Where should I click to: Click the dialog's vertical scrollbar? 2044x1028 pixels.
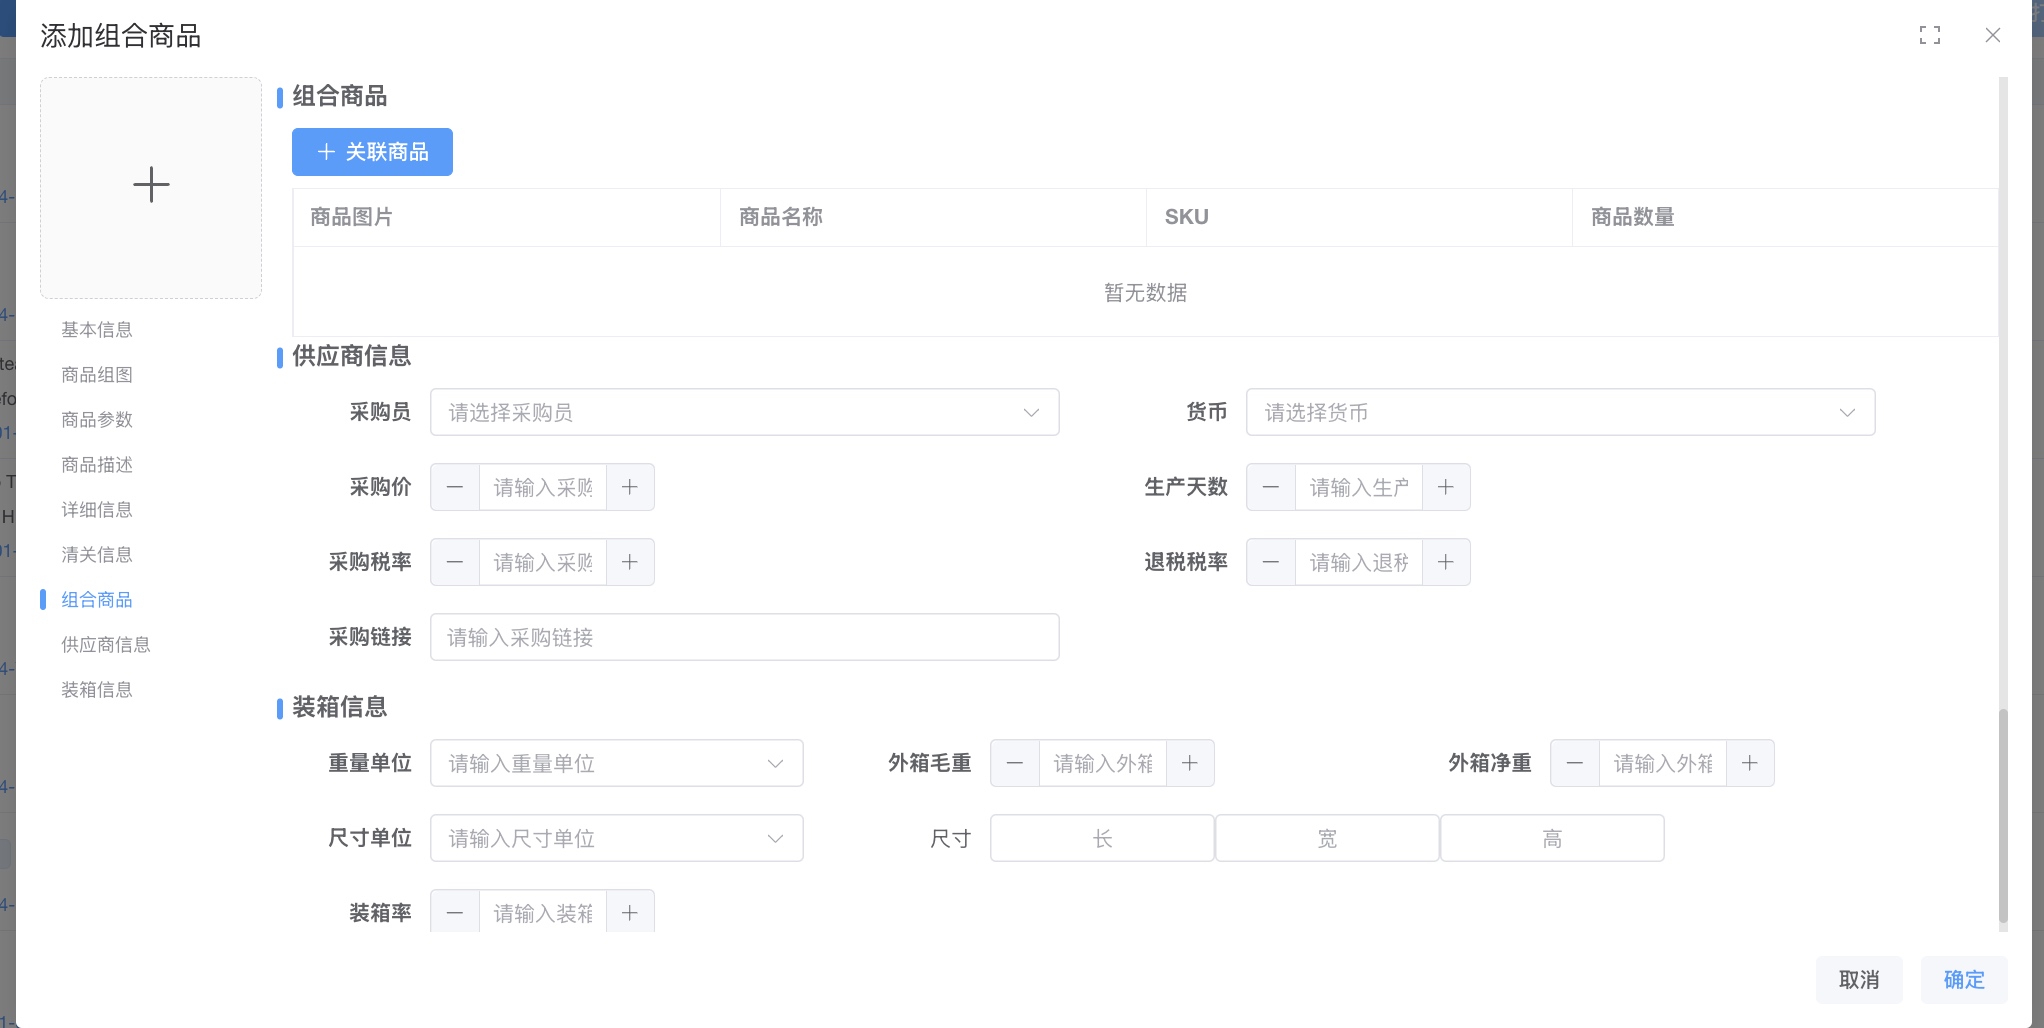2003,816
